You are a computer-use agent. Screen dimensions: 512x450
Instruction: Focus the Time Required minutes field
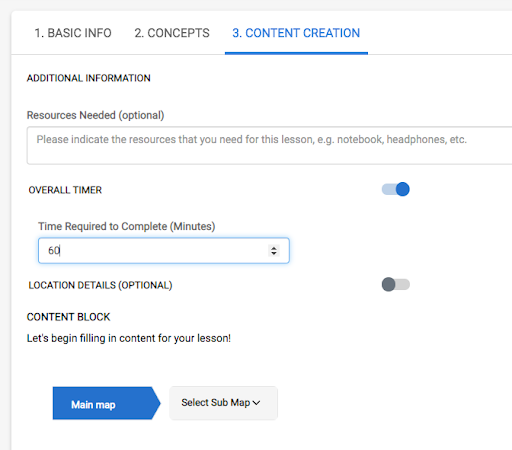click(x=164, y=250)
